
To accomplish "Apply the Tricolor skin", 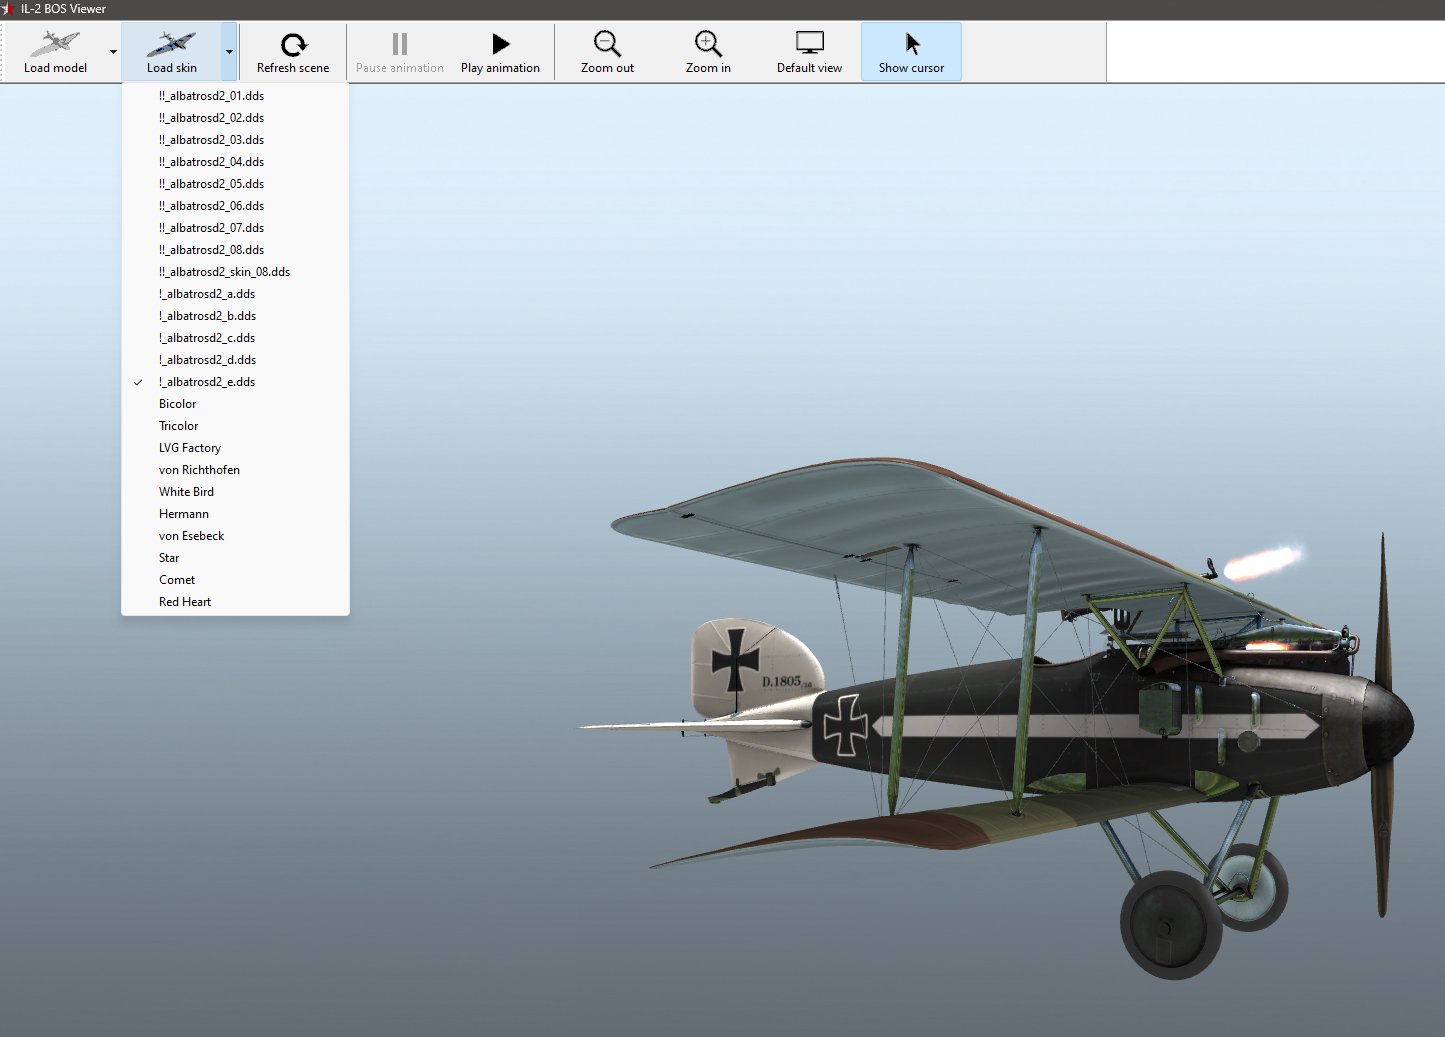I will 235,426.
